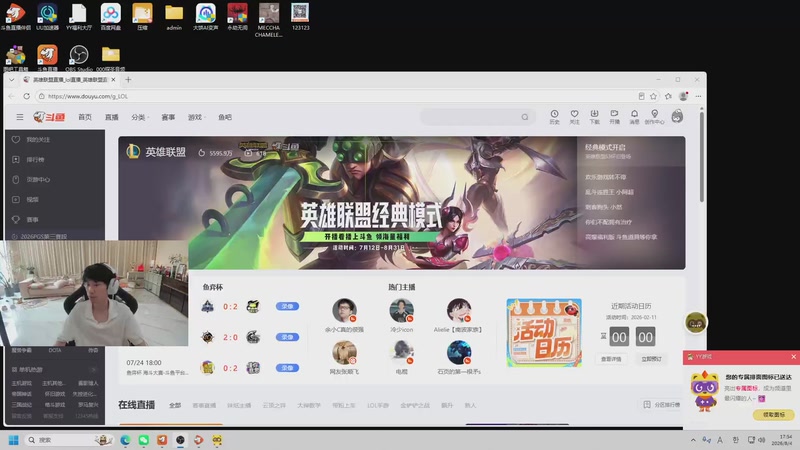Open the browser tab list chevron
800x450 pixels.
click(x=12, y=80)
